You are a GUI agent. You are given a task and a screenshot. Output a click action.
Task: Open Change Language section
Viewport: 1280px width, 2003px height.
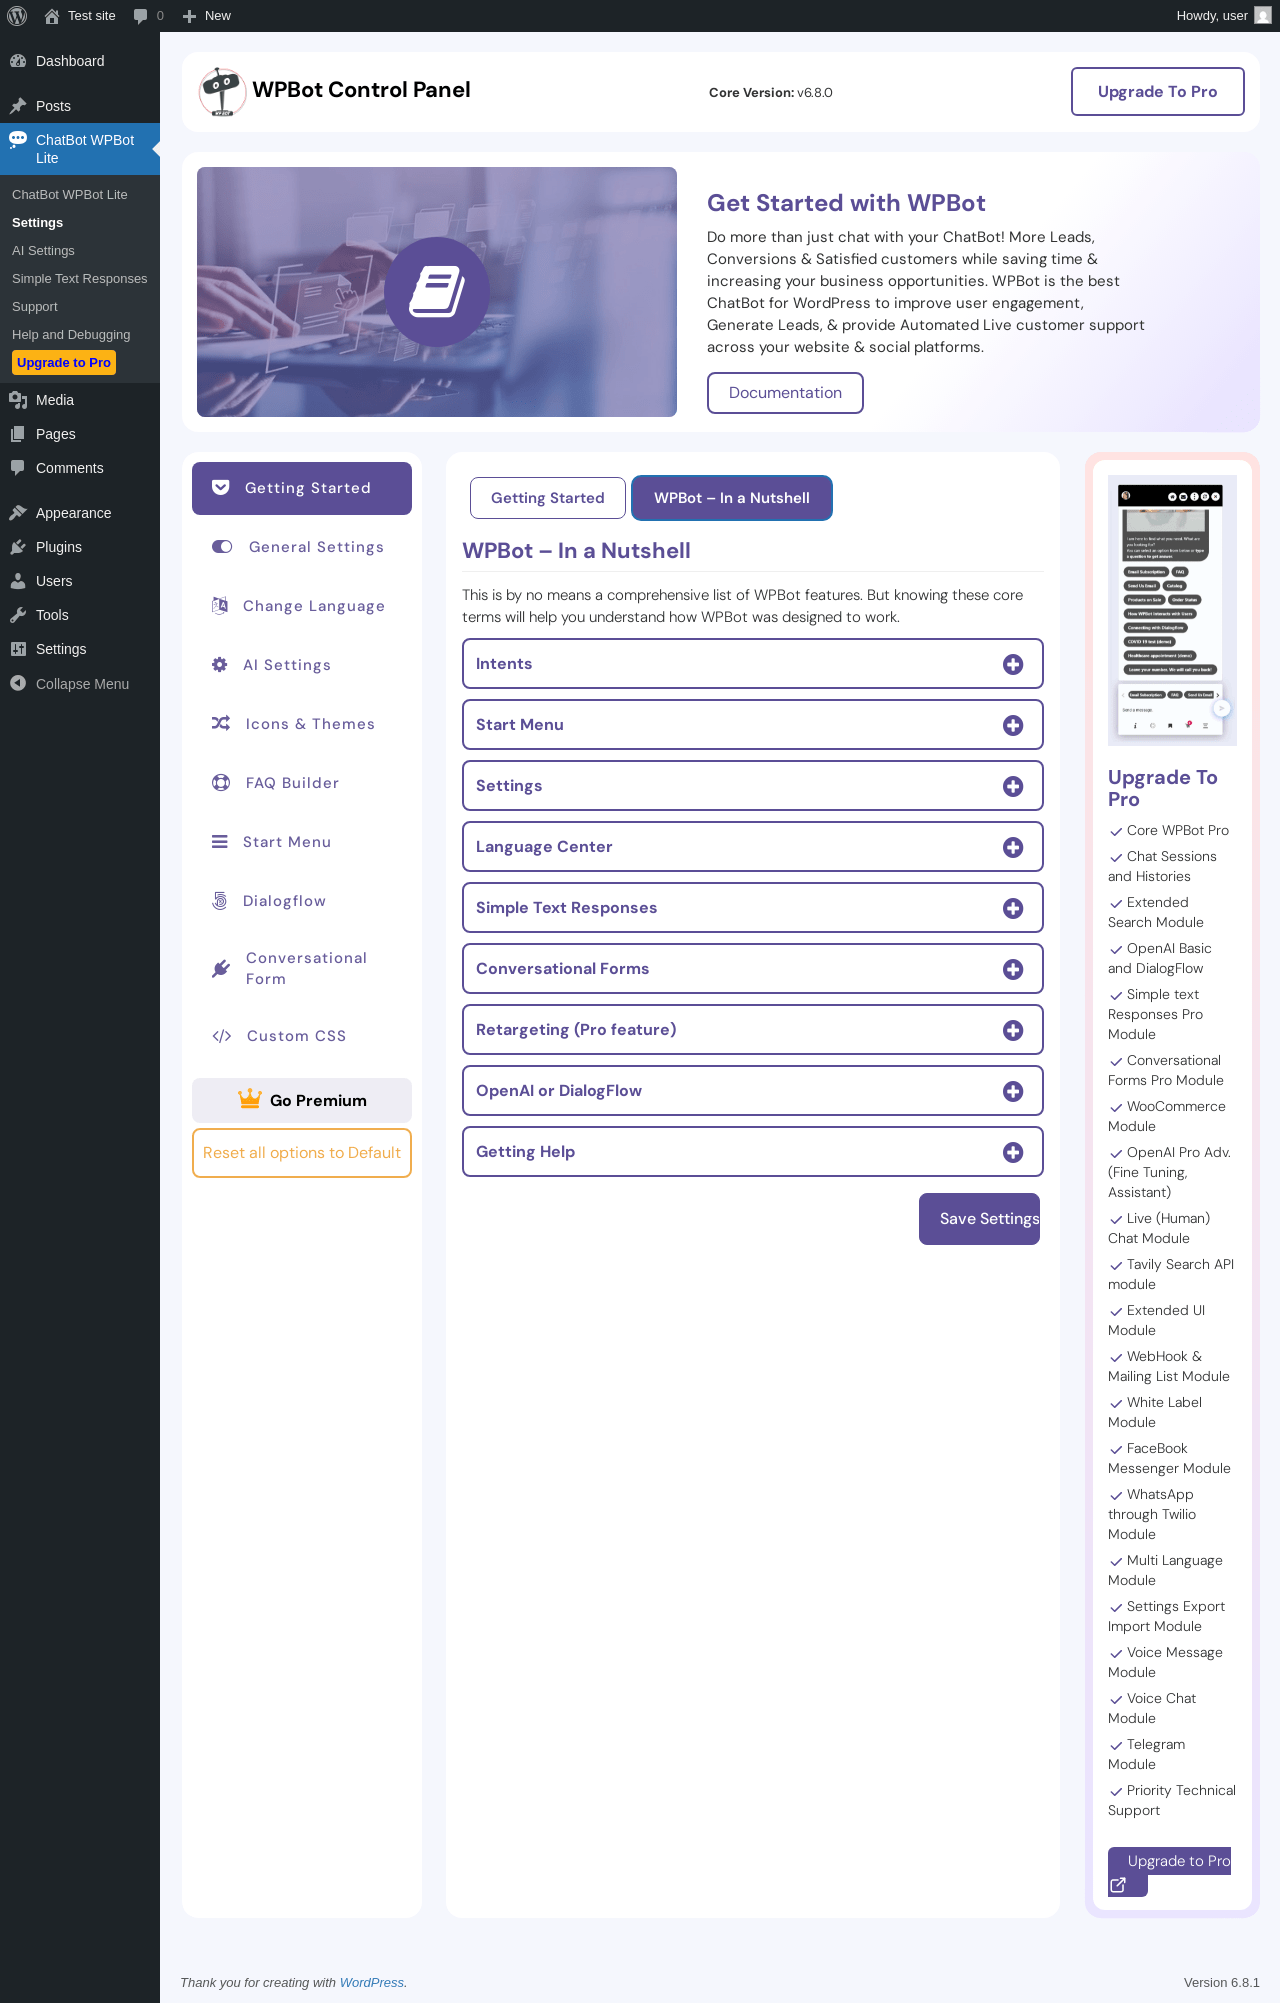(302, 606)
